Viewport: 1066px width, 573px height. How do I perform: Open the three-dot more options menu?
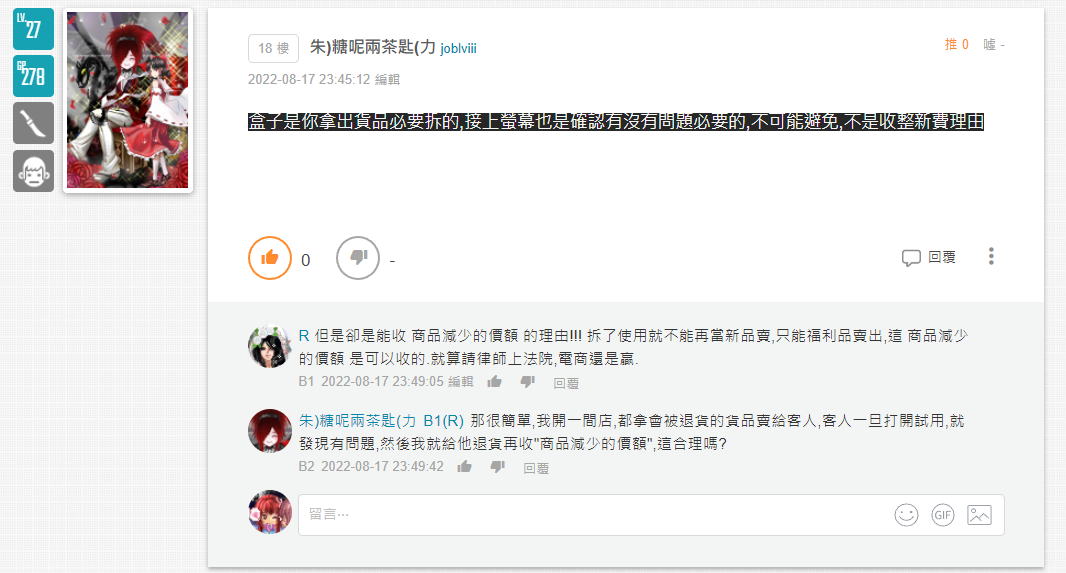[991, 256]
